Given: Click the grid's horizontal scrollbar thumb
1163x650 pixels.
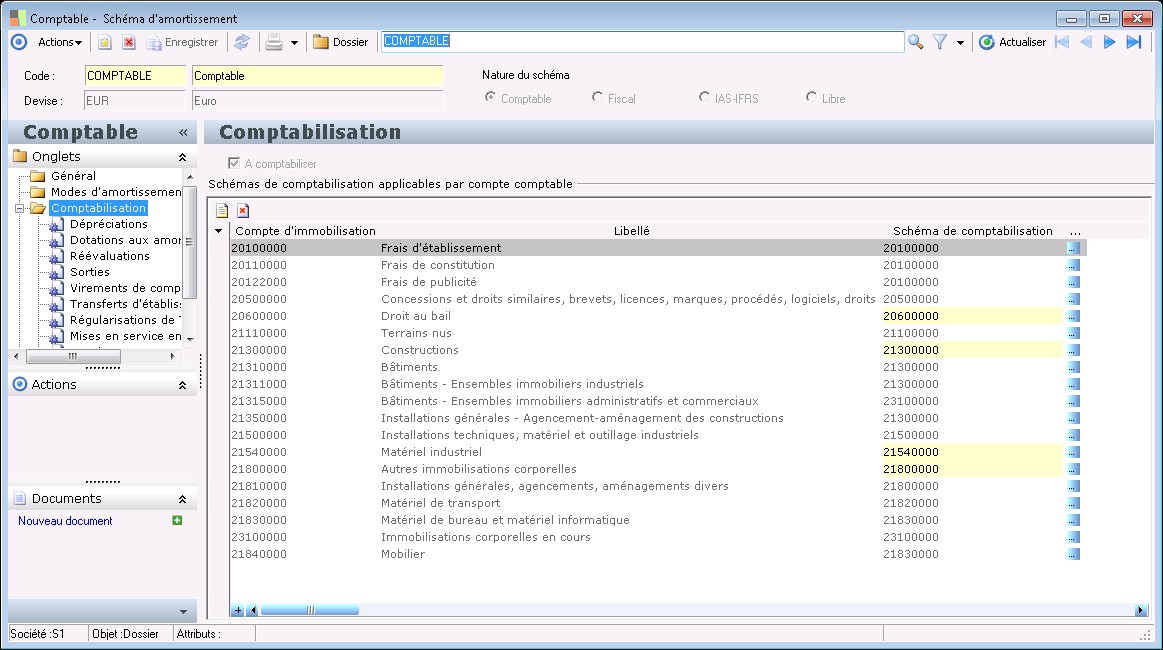Looking at the screenshot, I should tap(309, 610).
